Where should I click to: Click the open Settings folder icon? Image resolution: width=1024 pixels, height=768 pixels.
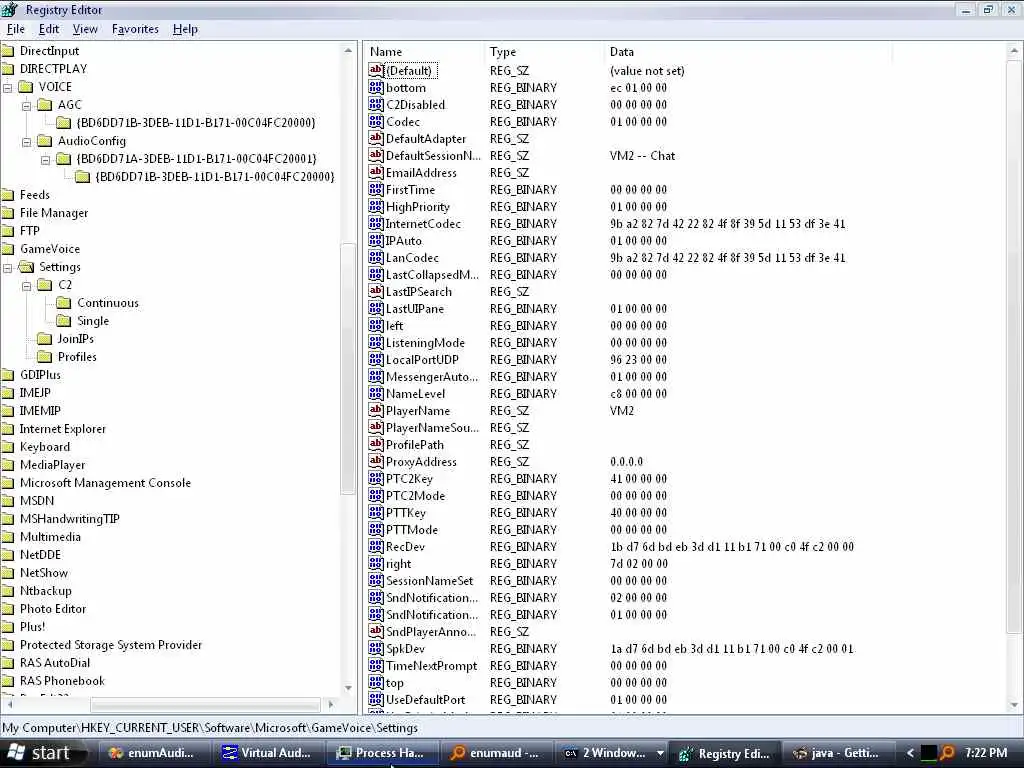[x=27, y=267]
